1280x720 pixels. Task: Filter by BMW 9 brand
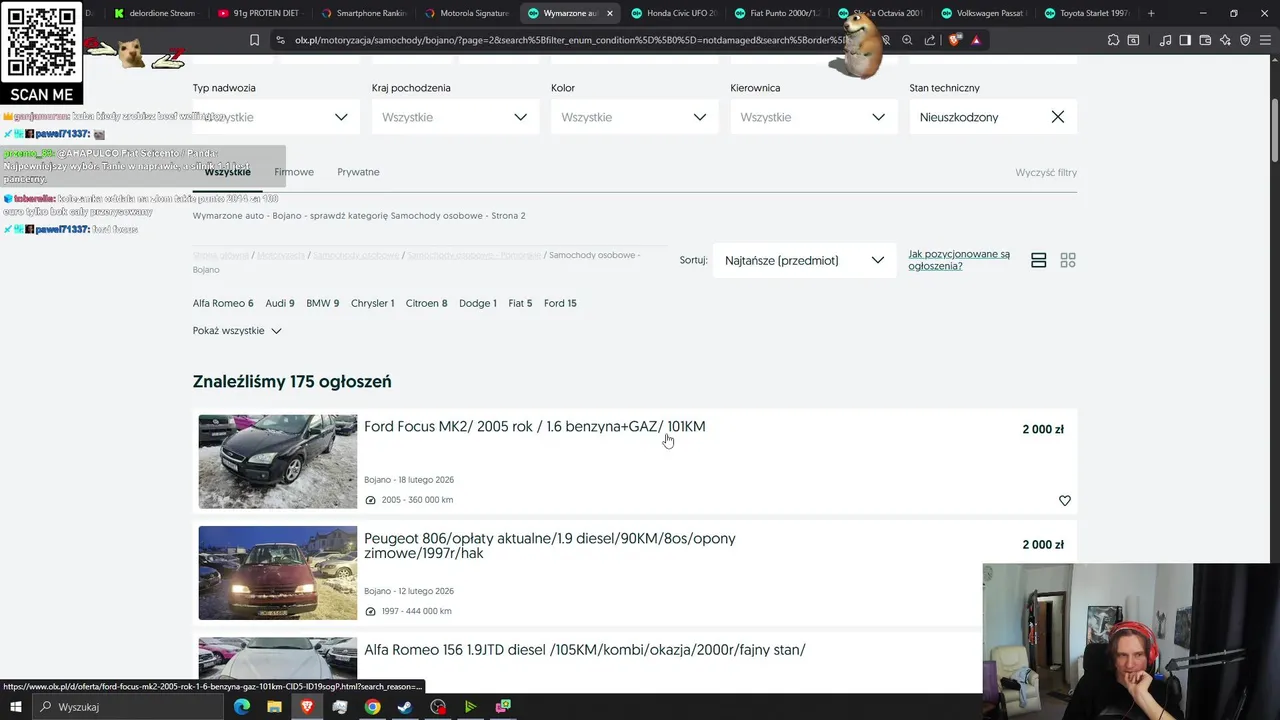pos(322,303)
